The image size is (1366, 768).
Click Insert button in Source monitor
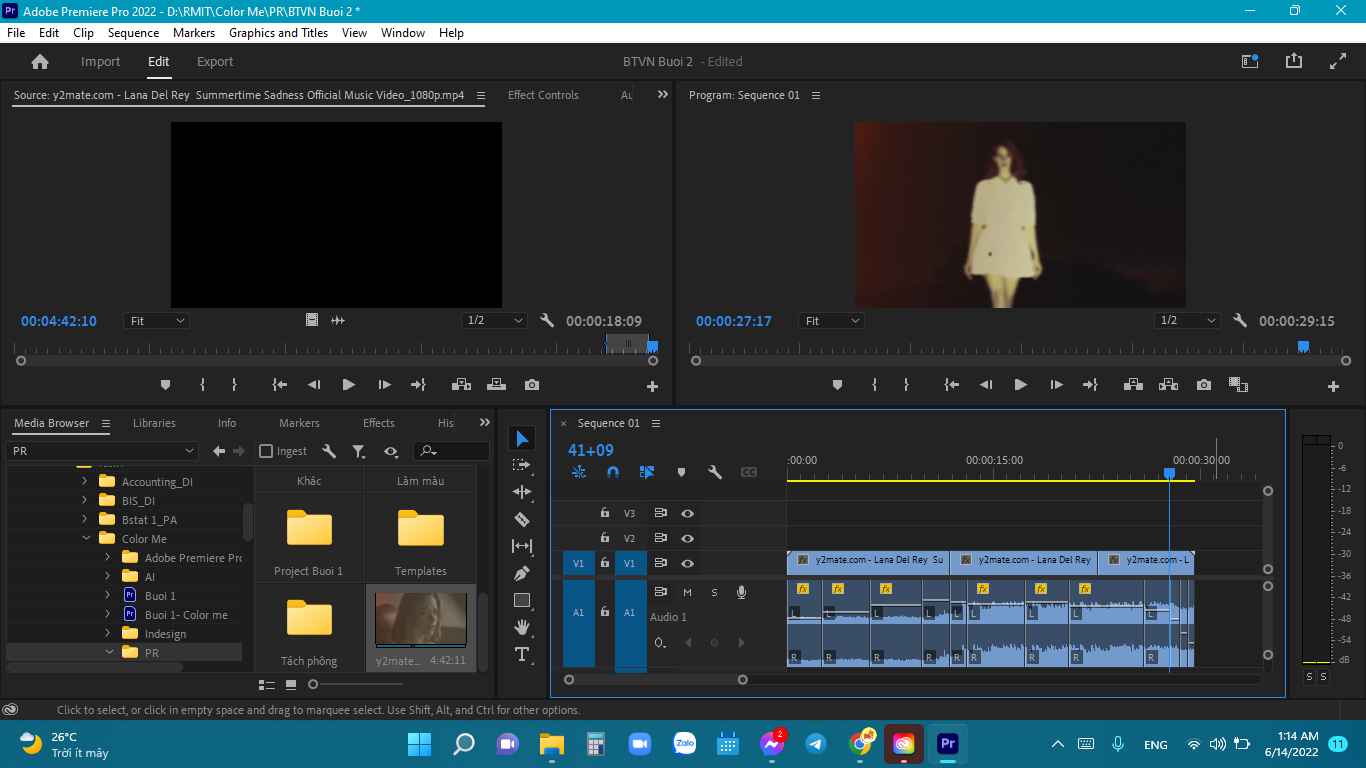click(461, 385)
